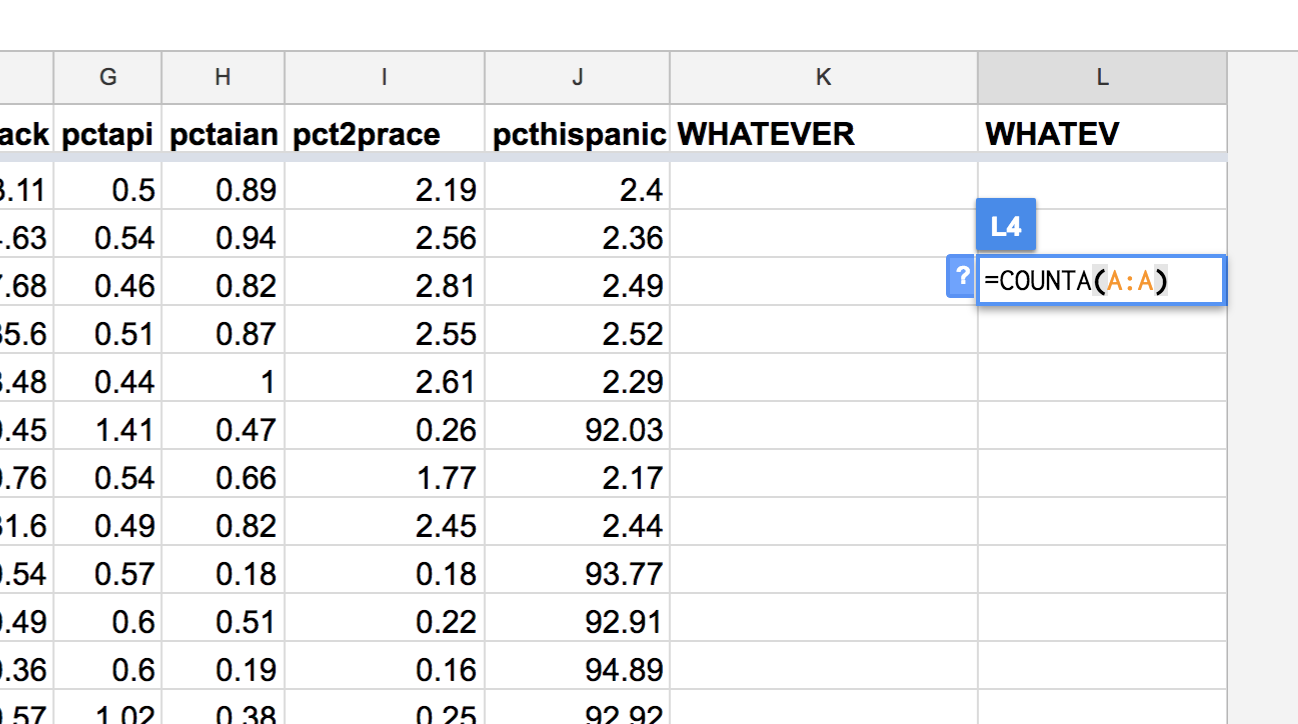The height and width of the screenshot is (724, 1298).
Task: Click into the =COUNTA(A:A) formula editor
Action: coord(1101,281)
